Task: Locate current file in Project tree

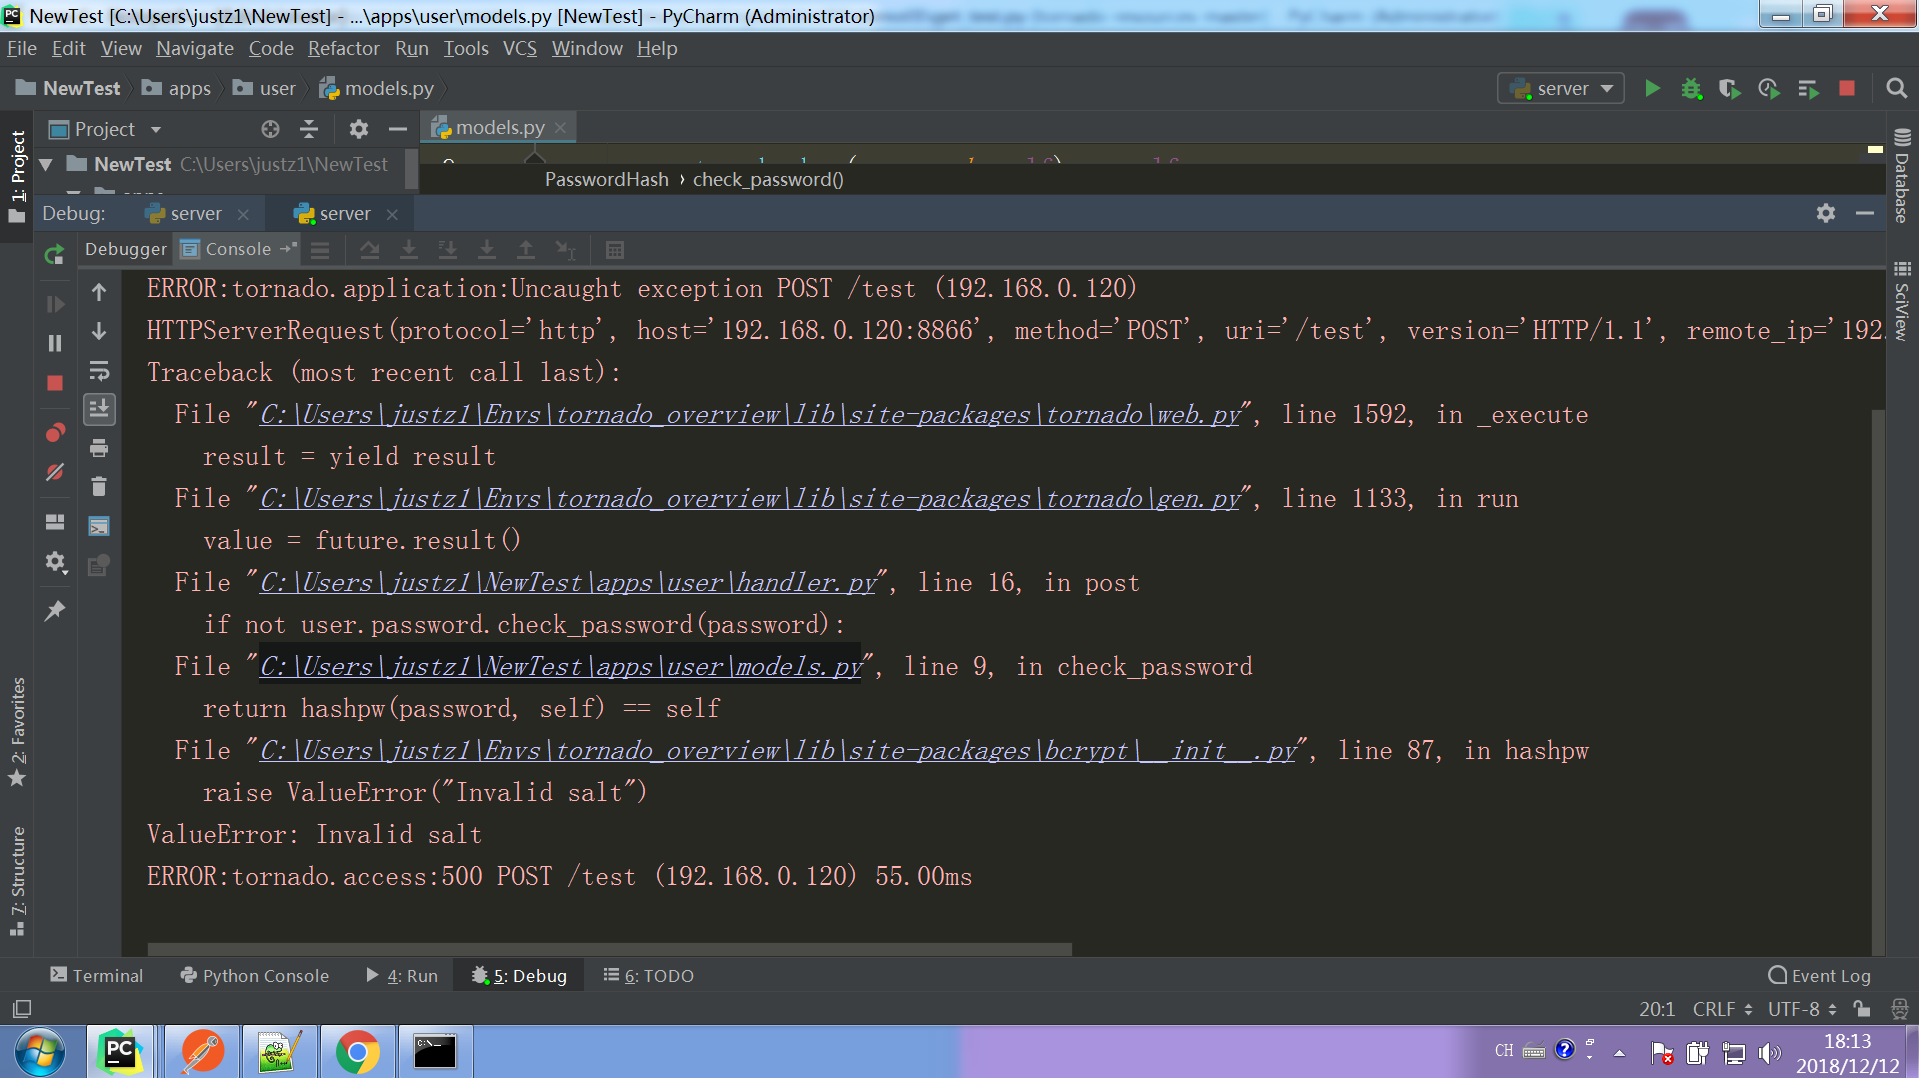Action: [270, 129]
